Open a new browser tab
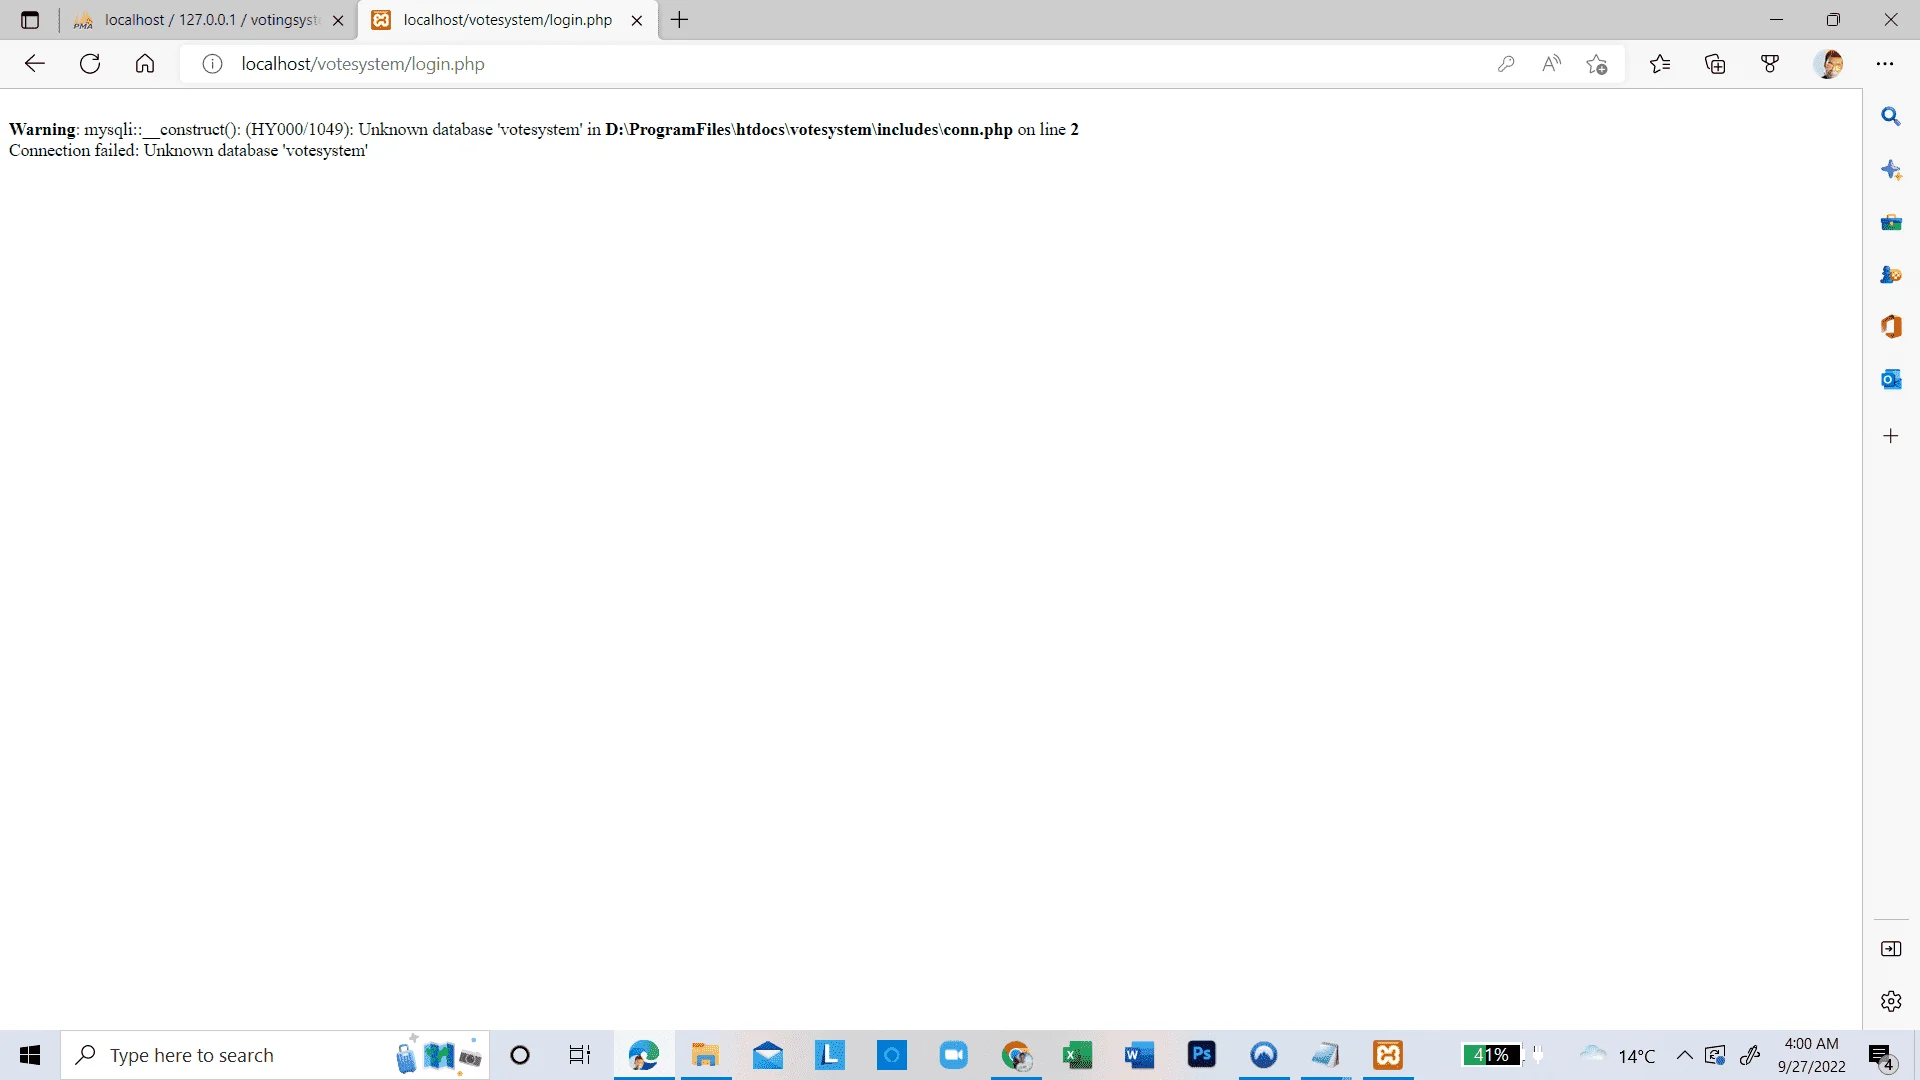Image resolution: width=1920 pixels, height=1080 pixels. point(680,20)
